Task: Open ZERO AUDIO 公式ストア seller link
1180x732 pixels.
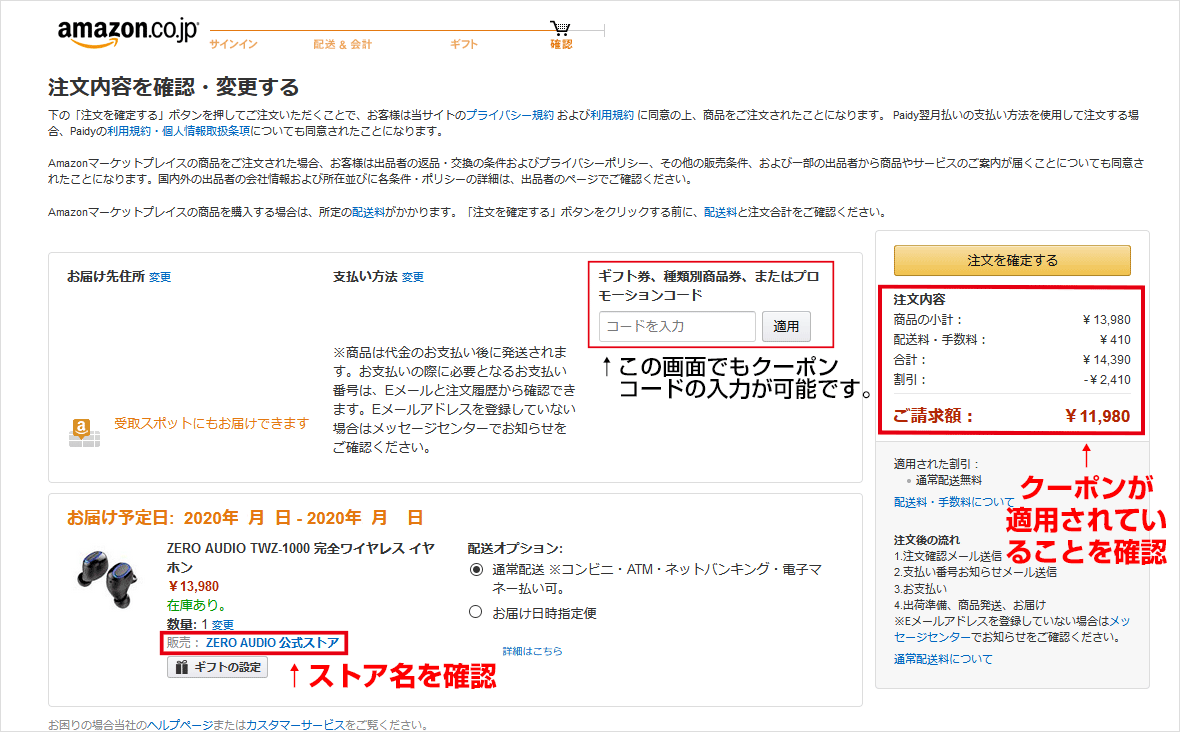Action: (x=272, y=642)
